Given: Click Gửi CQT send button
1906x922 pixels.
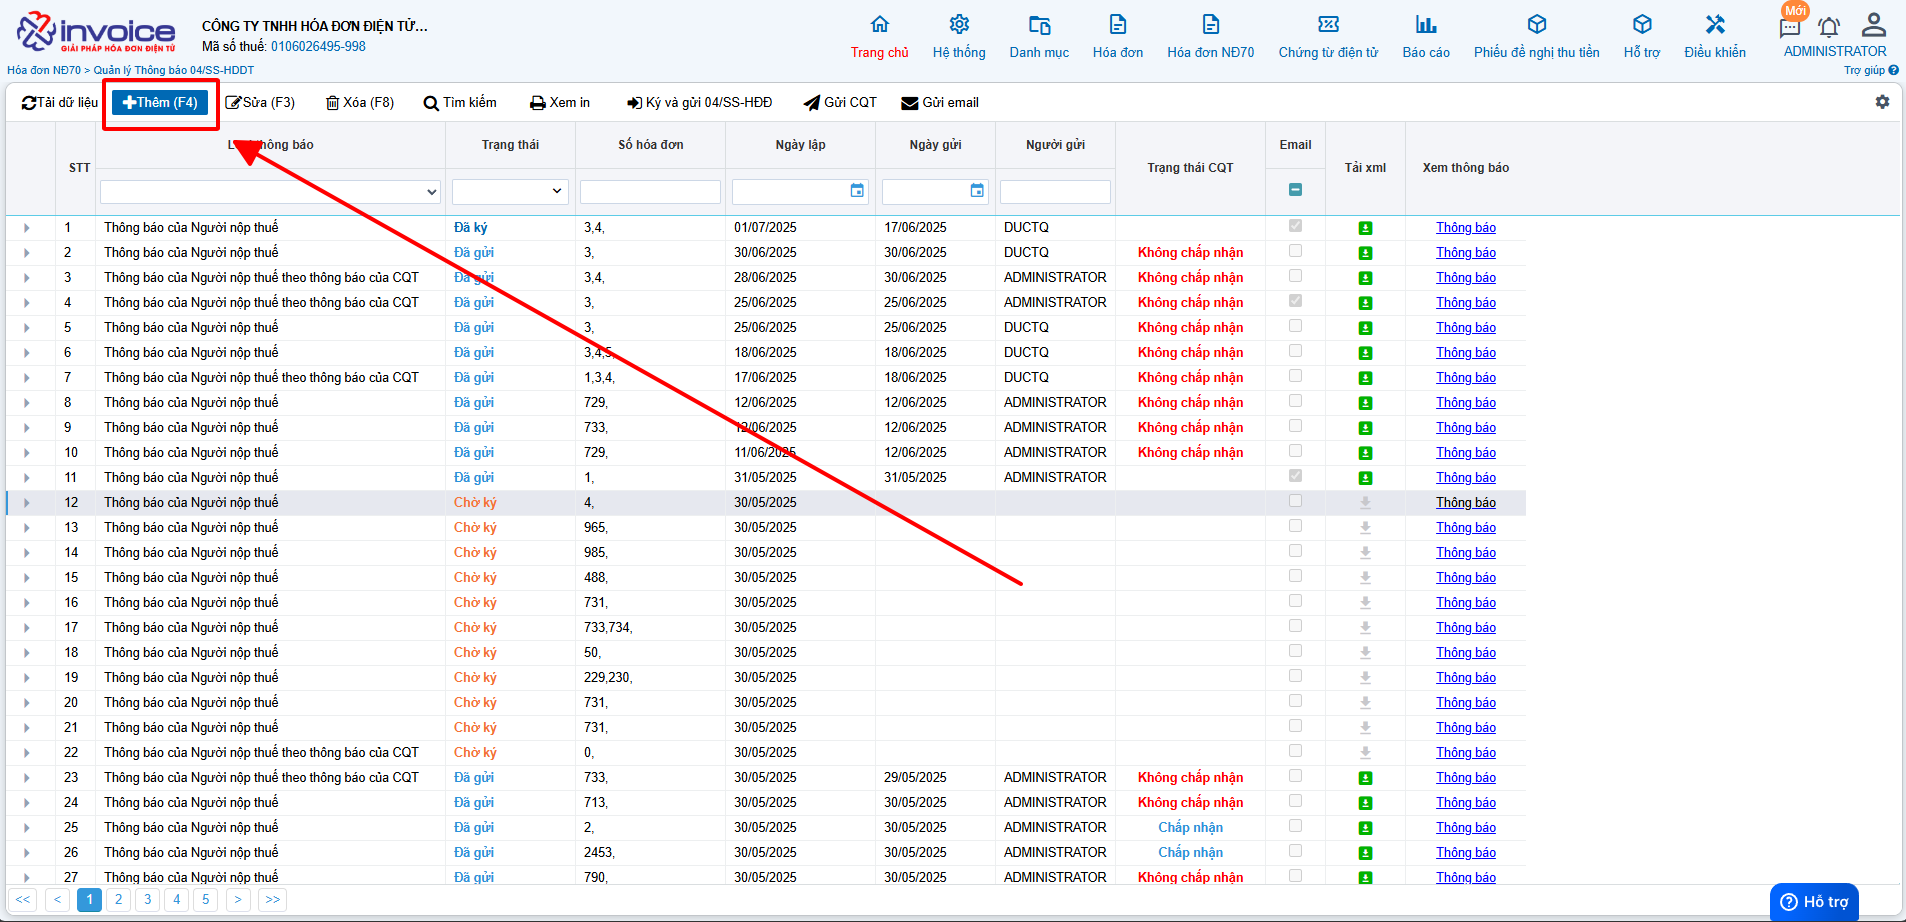Looking at the screenshot, I should click(840, 102).
